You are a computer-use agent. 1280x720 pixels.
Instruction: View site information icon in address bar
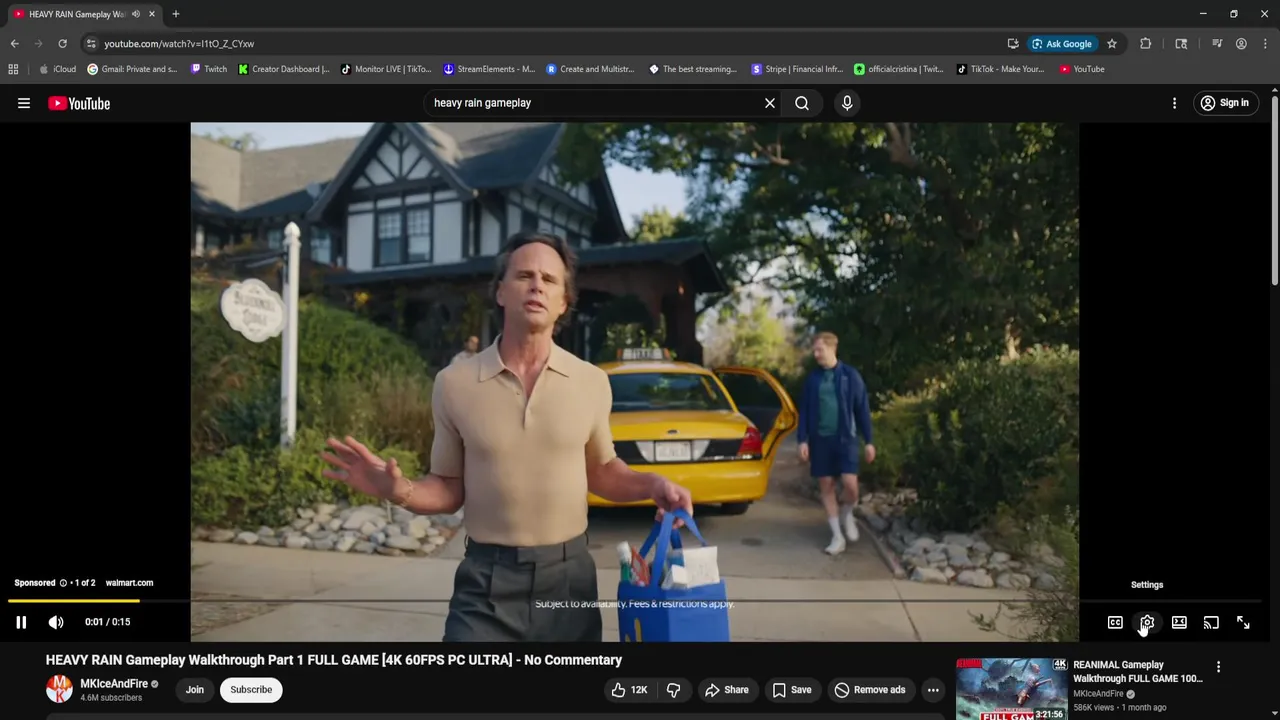[x=91, y=44]
